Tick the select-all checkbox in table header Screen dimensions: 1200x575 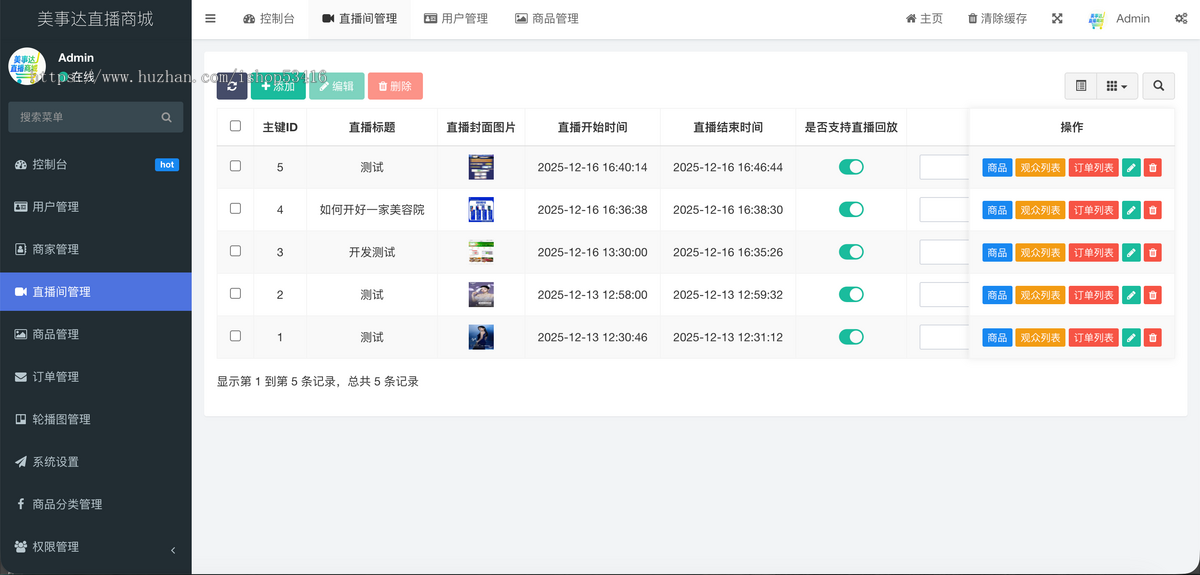coord(236,126)
